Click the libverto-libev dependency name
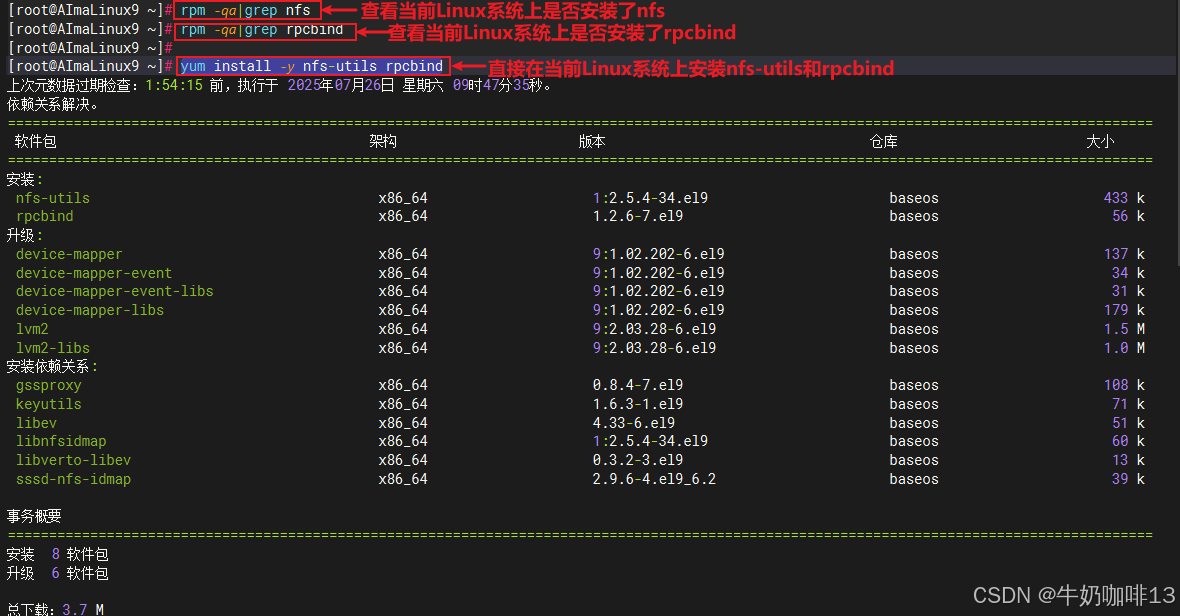 point(73,460)
